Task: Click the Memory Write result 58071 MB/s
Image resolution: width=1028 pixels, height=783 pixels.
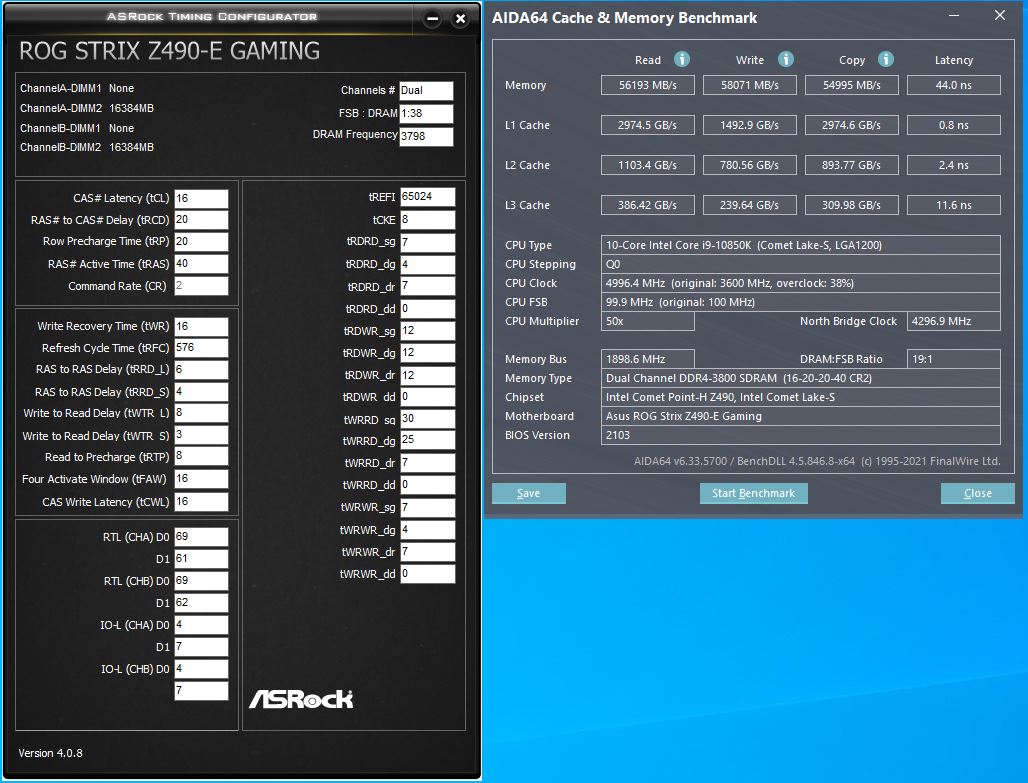Action: (749, 85)
